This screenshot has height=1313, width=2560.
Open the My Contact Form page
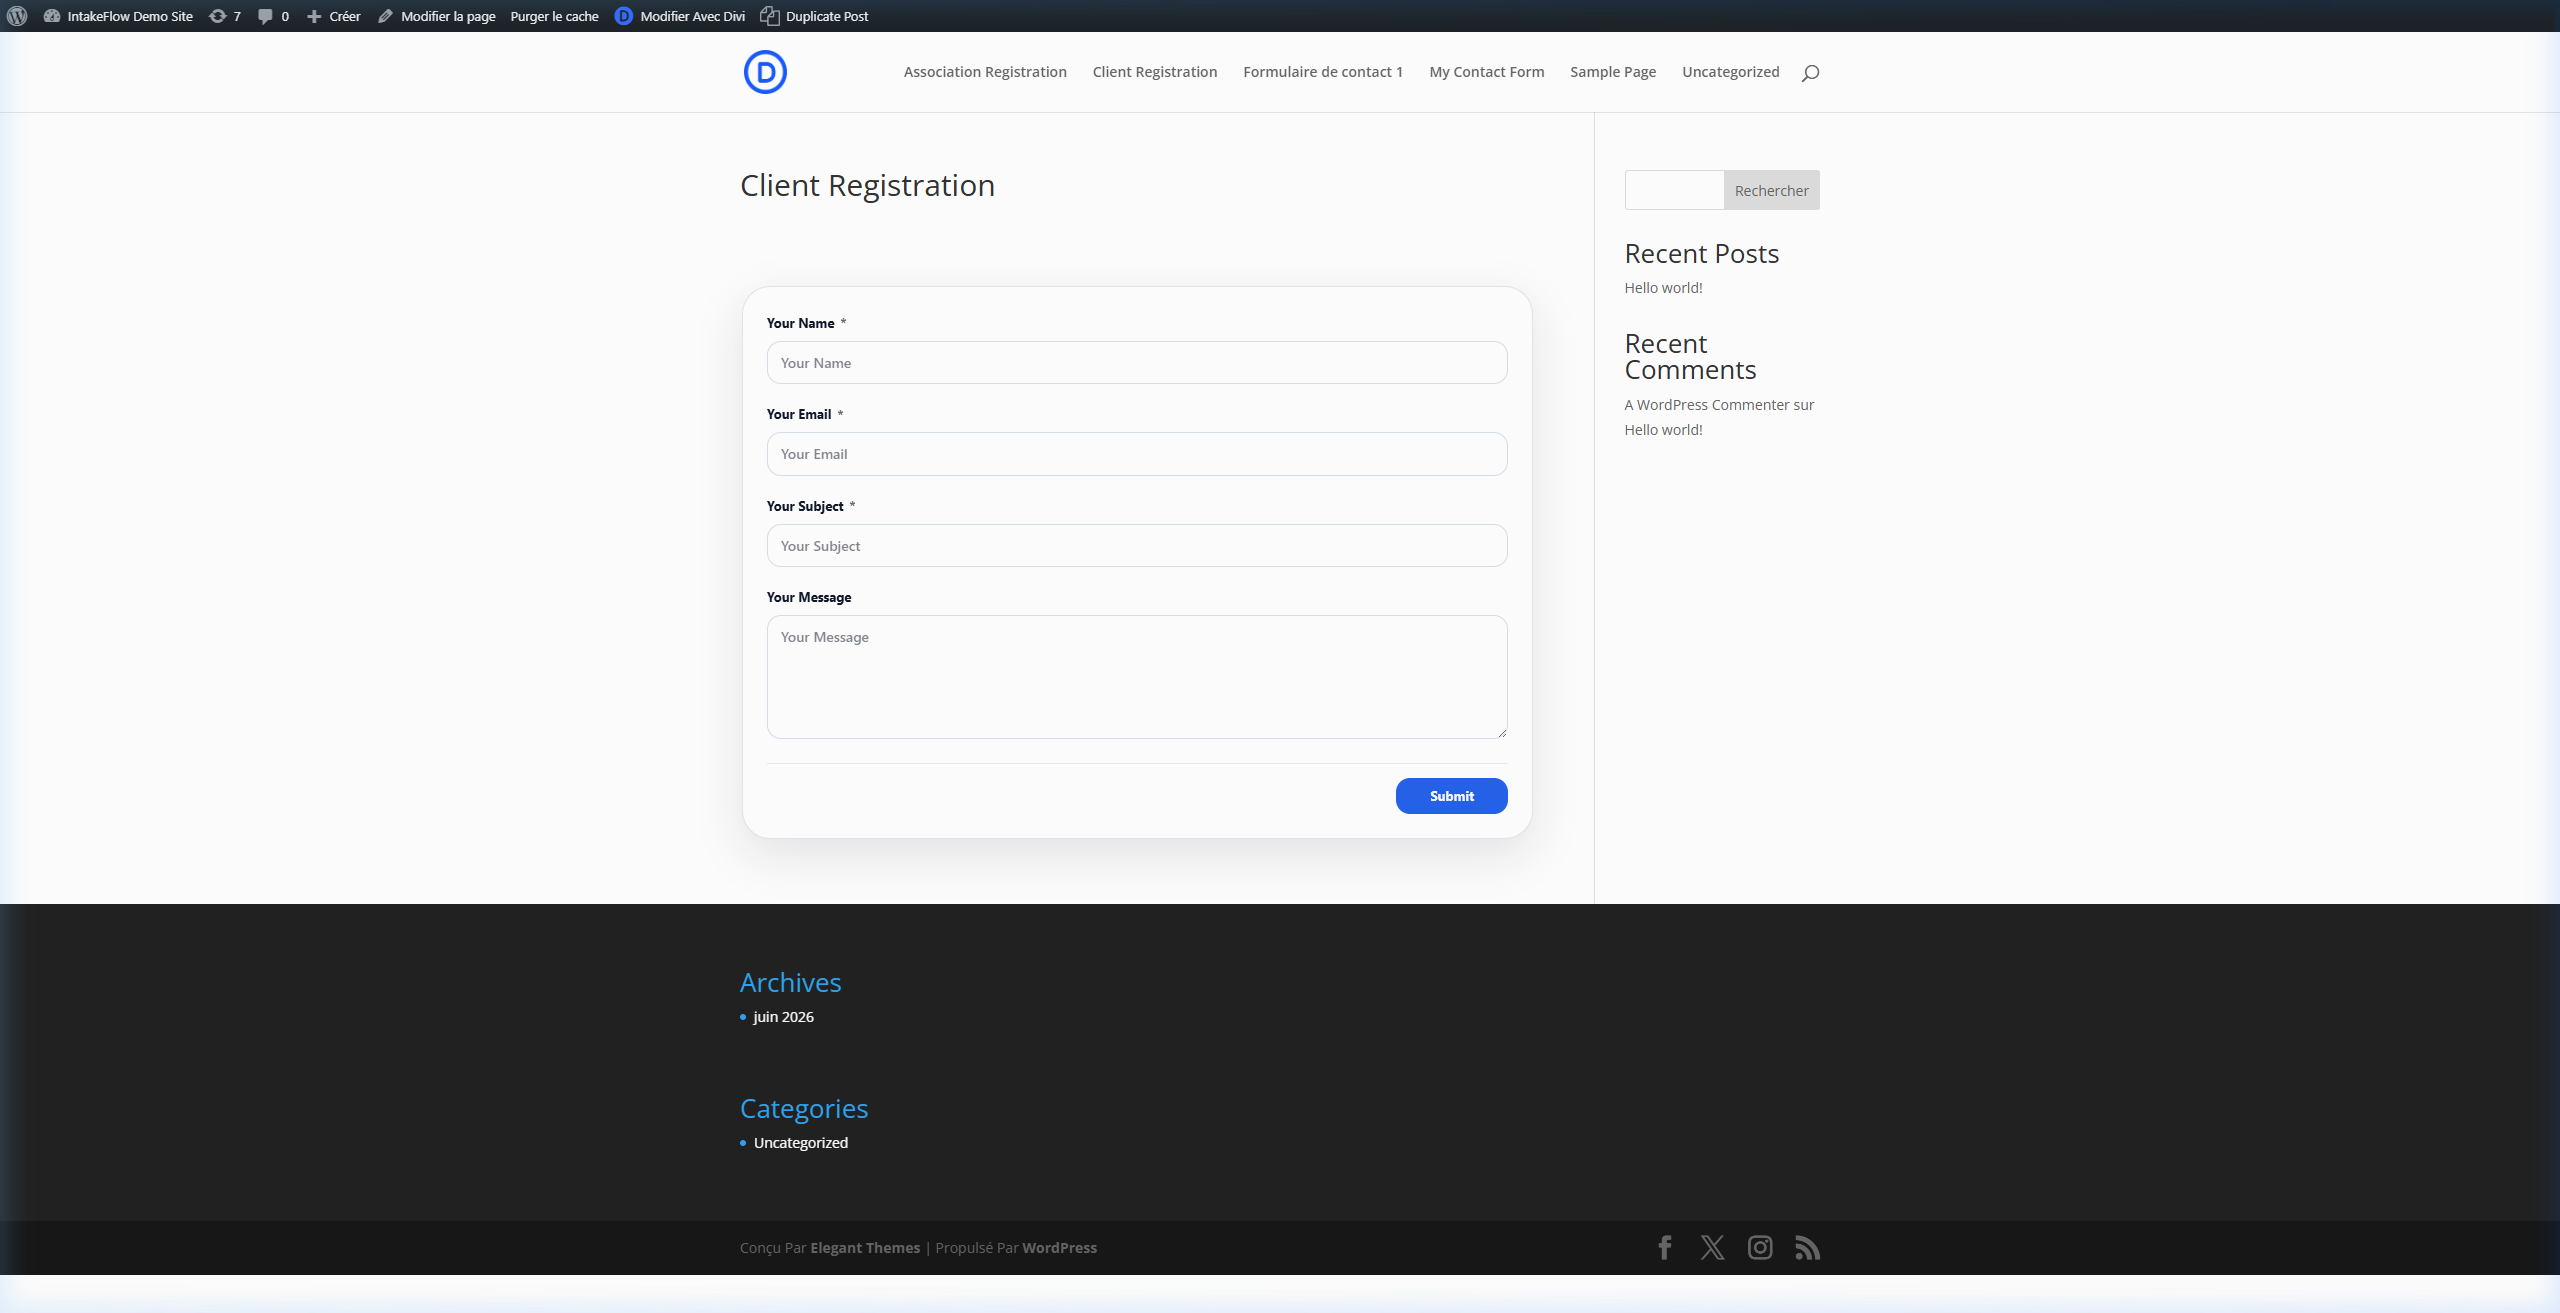tap(1487, 72)
